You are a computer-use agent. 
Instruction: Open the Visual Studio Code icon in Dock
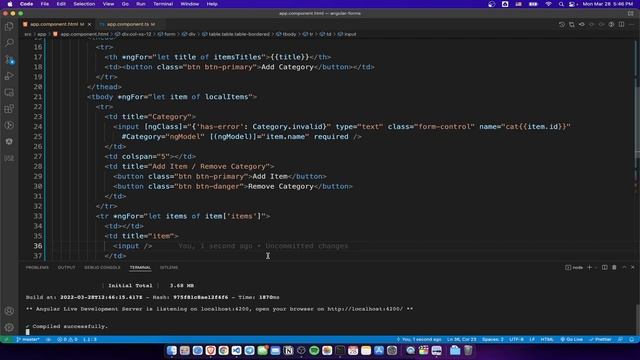[236, 350]
